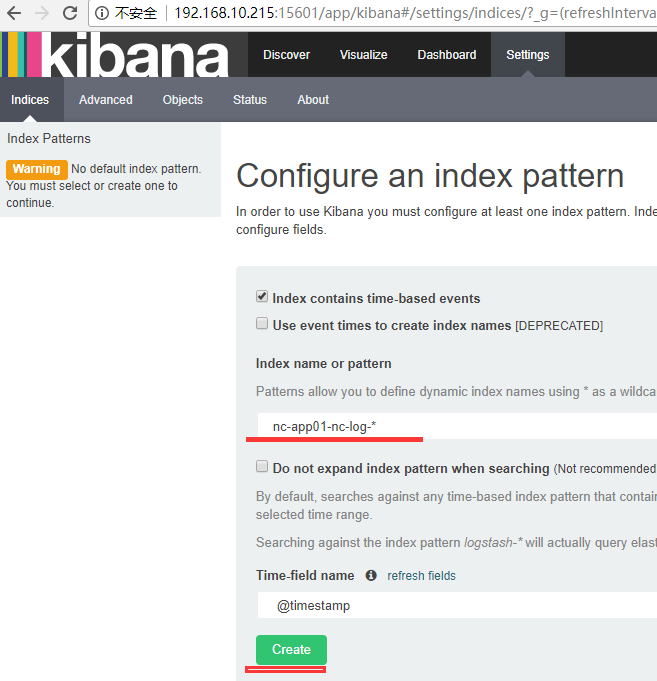The width and height of the screenshot is (657, 681).
Task: Click the Time-field name info icon
Action: [371, 575]
